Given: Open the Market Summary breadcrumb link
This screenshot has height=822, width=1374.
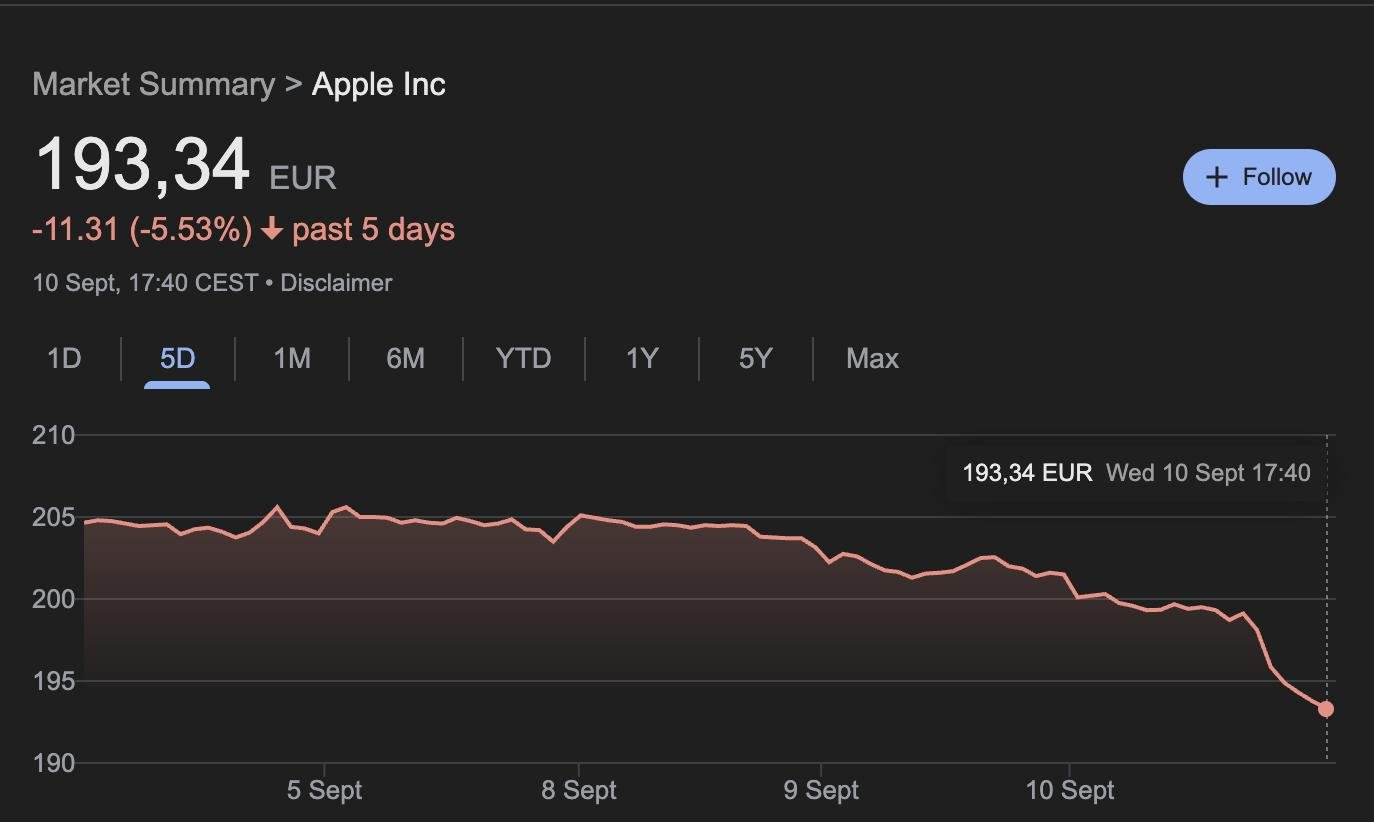Looking at the screenshot, I should click(x=153, y=84).
